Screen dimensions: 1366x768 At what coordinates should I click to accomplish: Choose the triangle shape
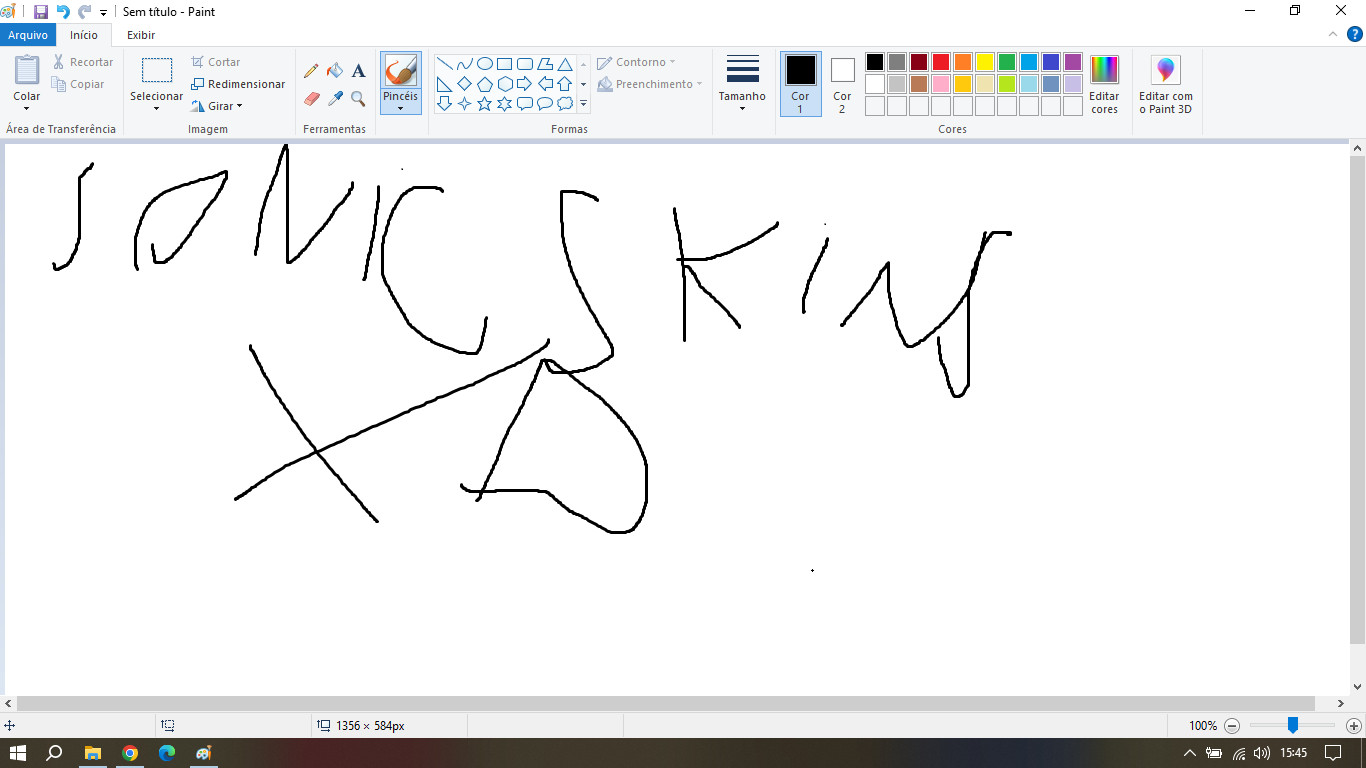pyautogui.click(x=565, y=64)
